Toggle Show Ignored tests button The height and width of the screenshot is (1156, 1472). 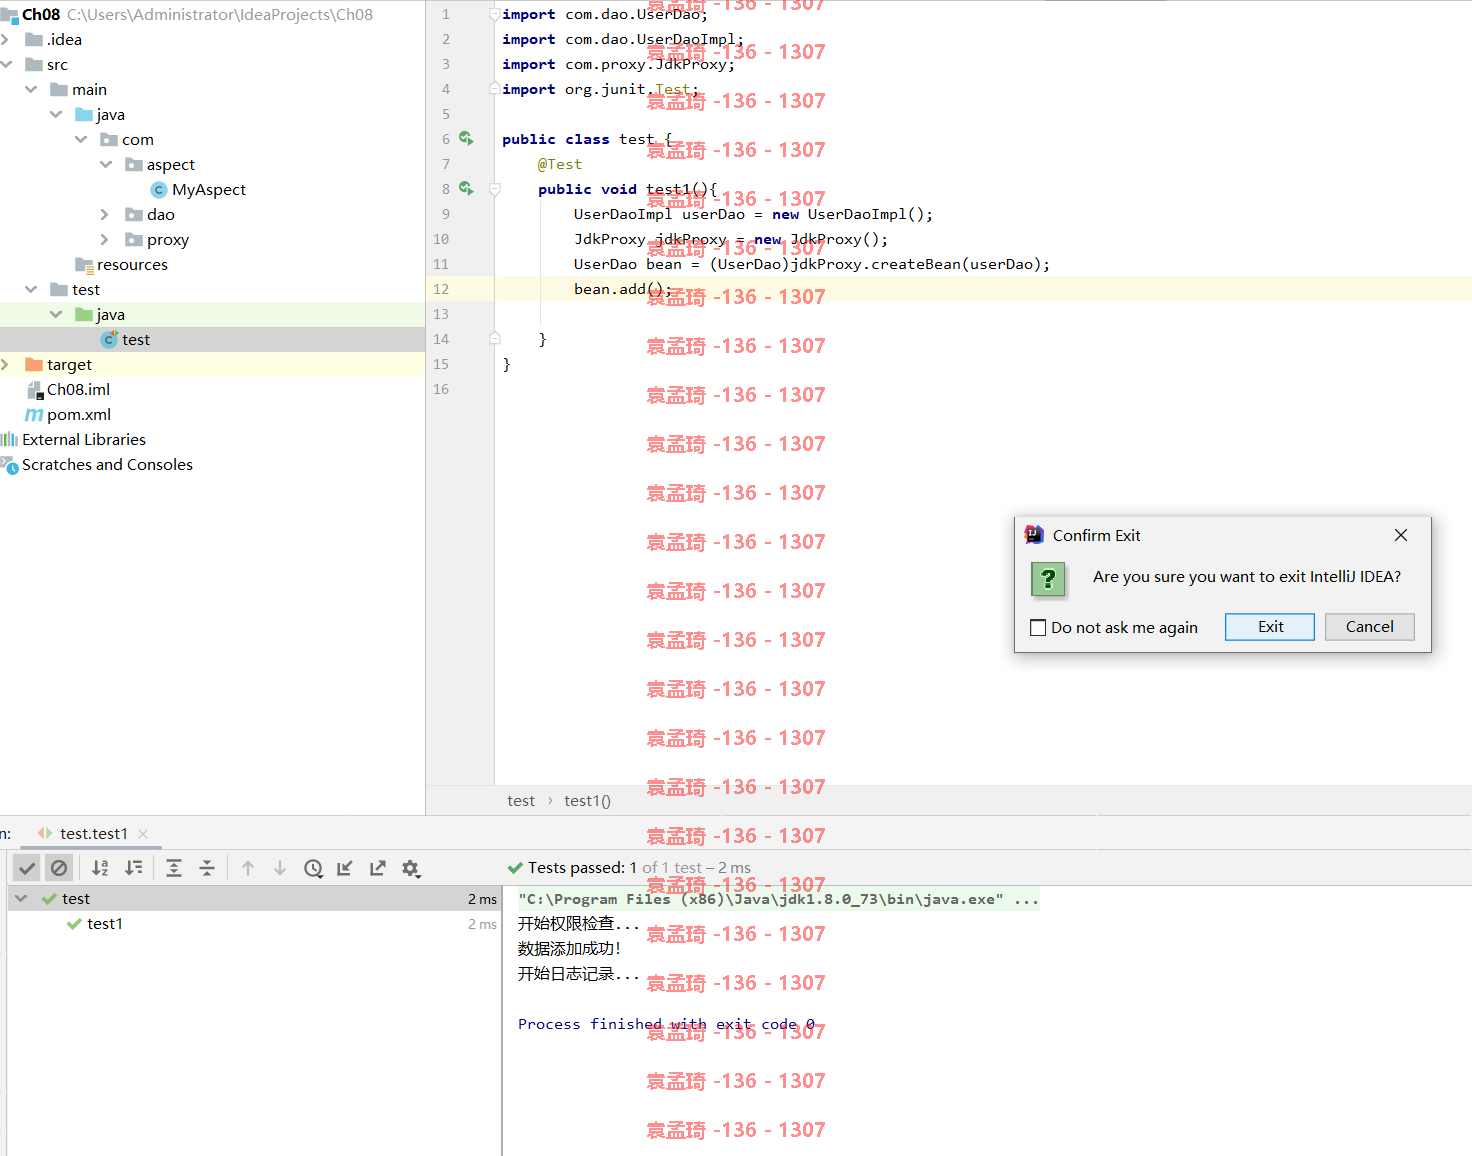point(59,868)
